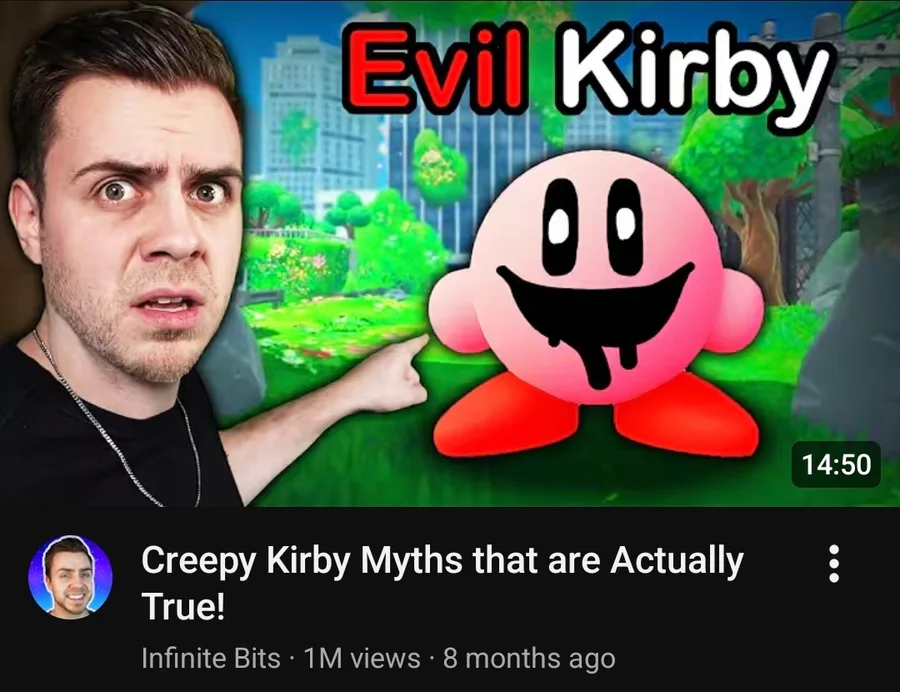
Task: Click the word True! in title
Action: coord(183,606)
